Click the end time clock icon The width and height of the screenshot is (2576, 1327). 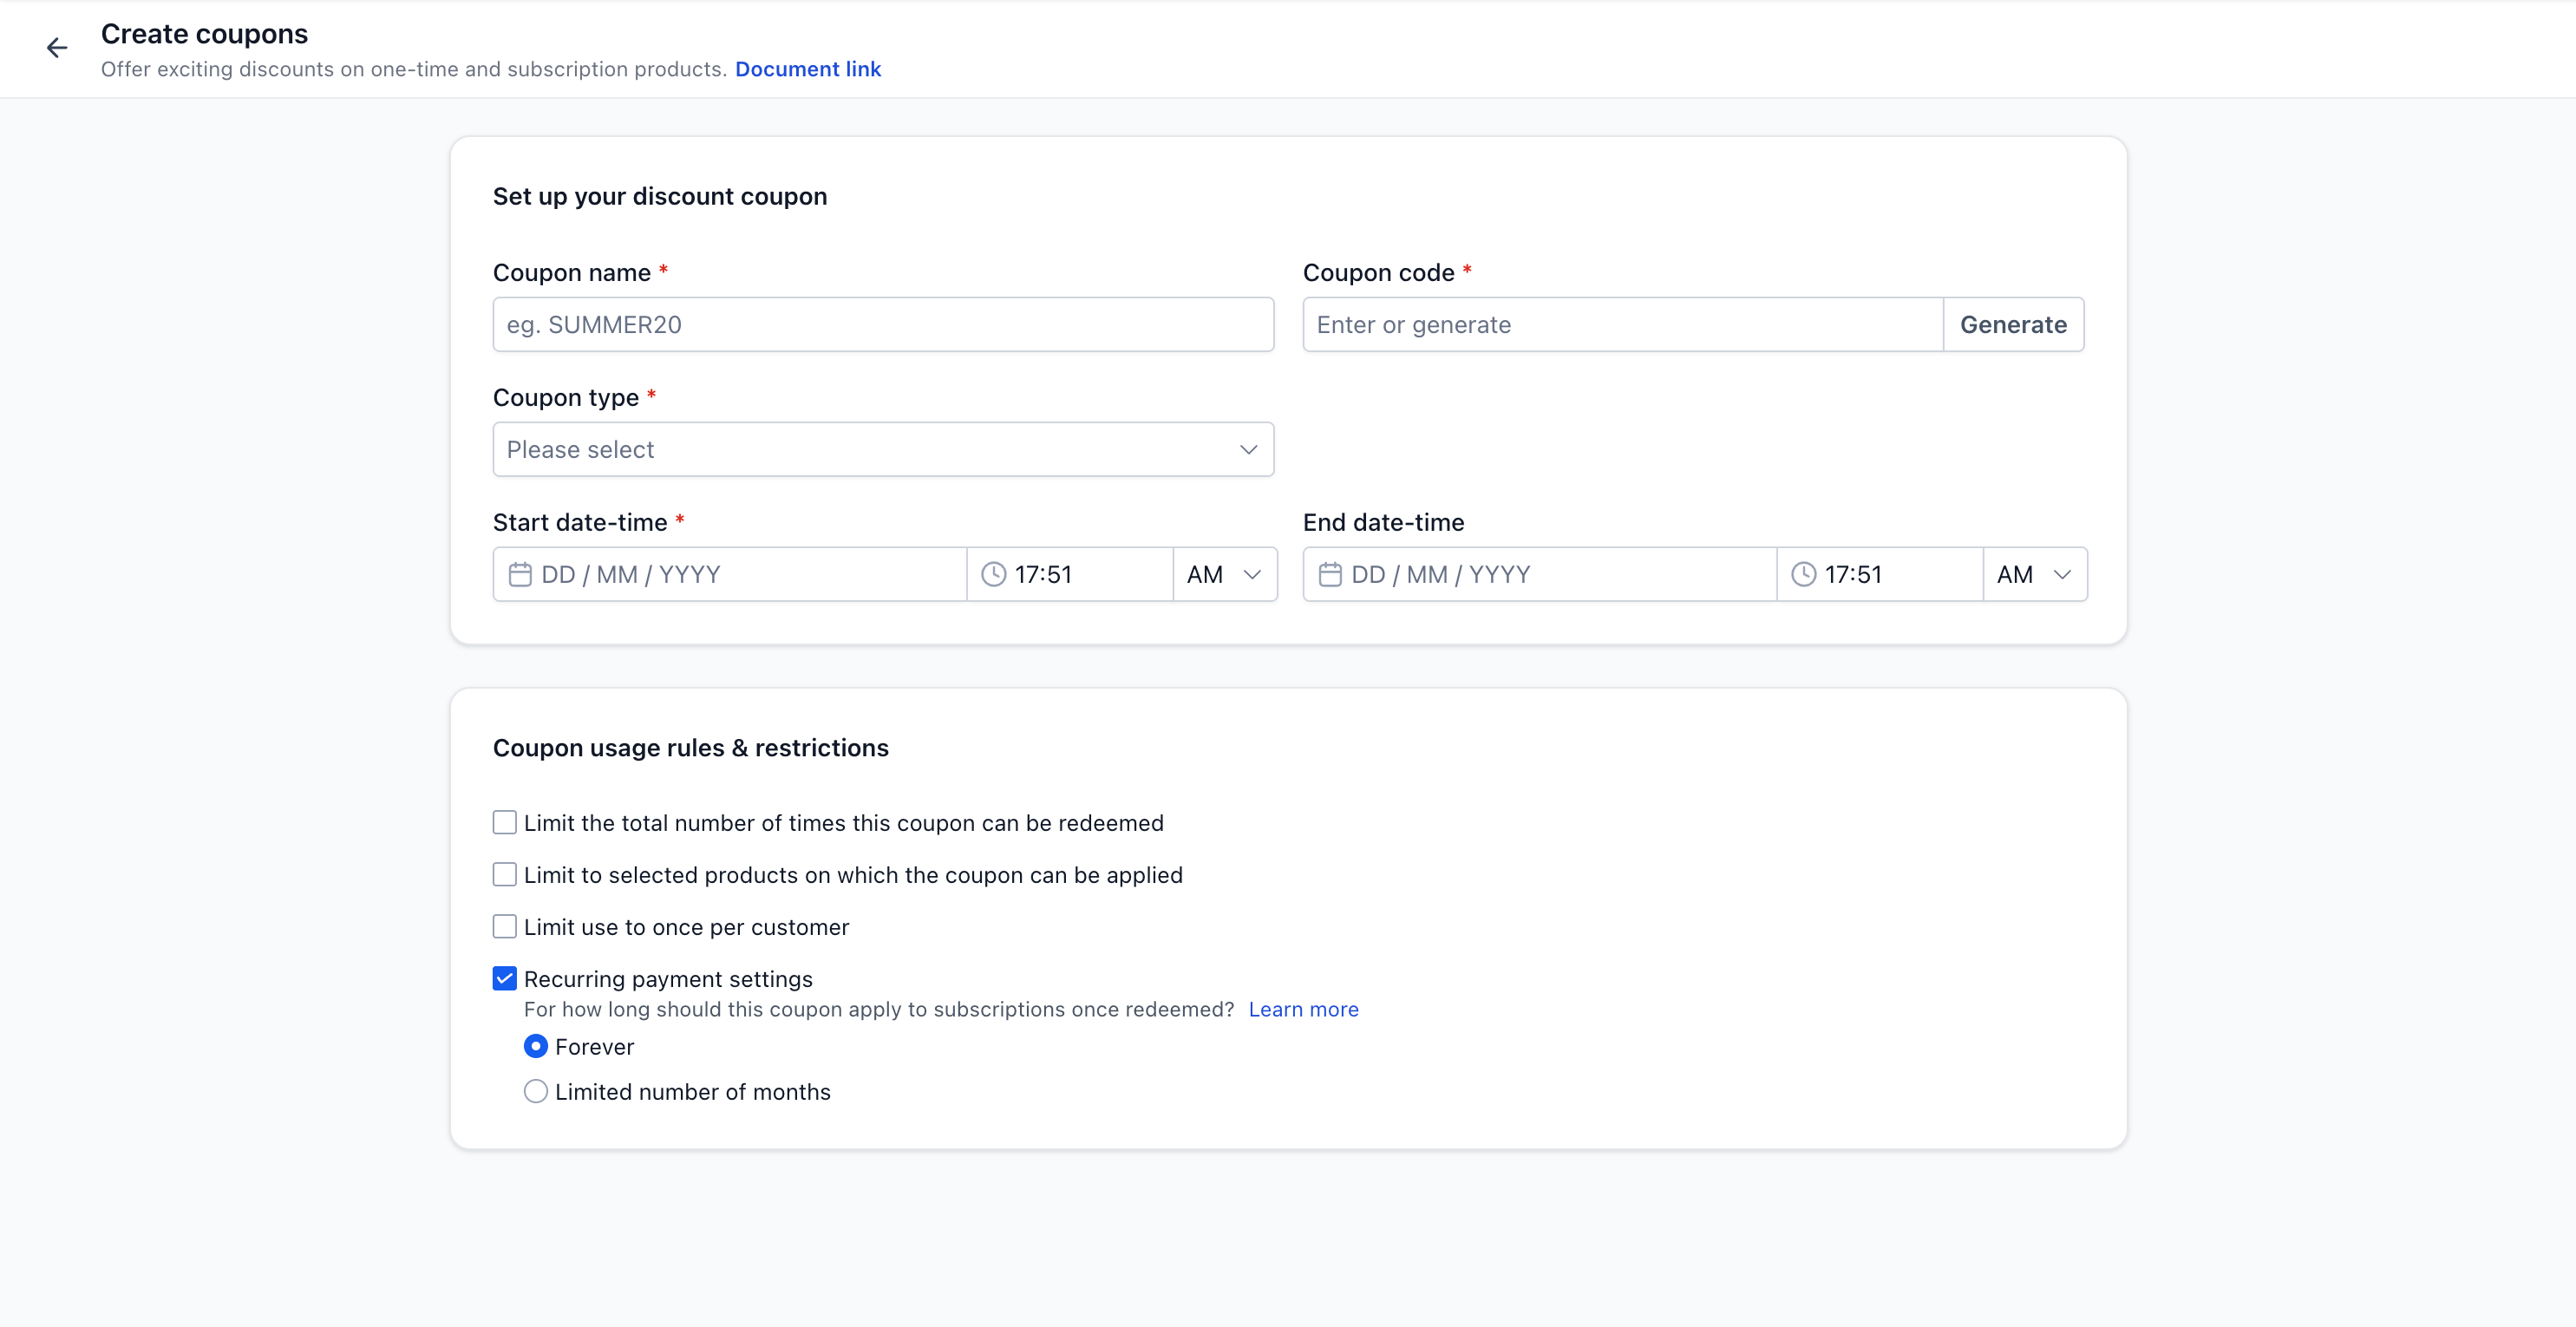tap(1803, 574)
